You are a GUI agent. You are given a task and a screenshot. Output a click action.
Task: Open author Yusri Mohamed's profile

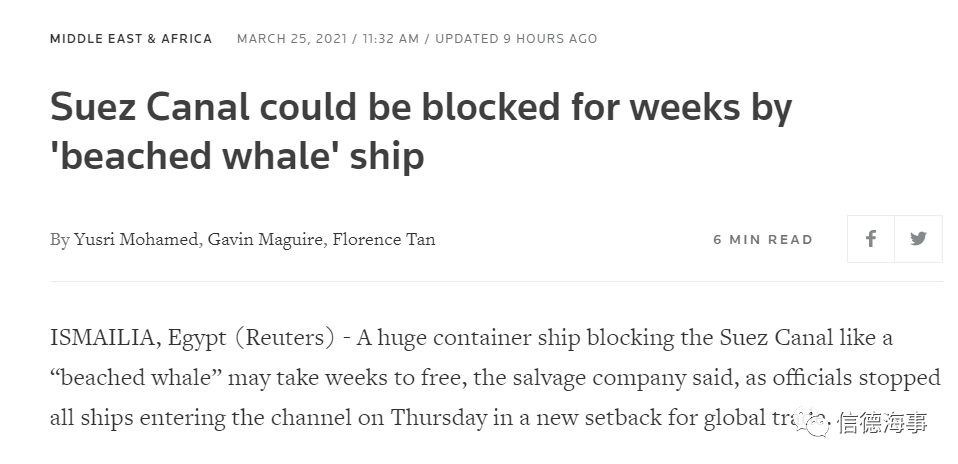(137, 239)
